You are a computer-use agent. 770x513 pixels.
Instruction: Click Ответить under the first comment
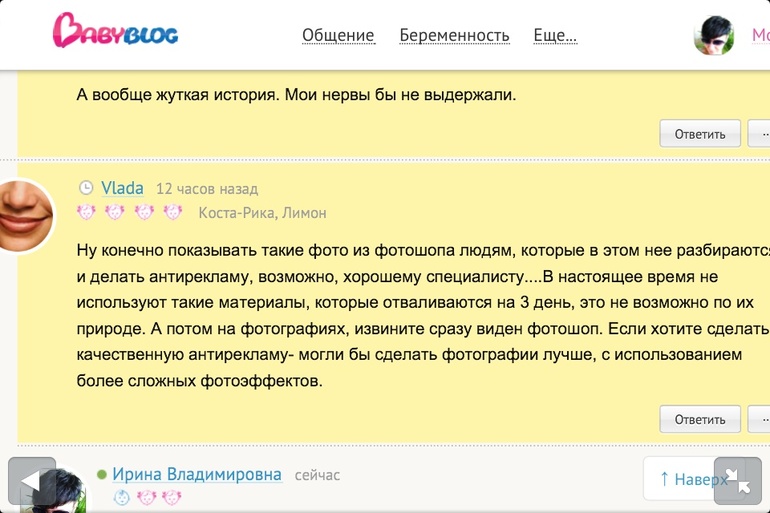pyautogui.click(x=700, y=133)
